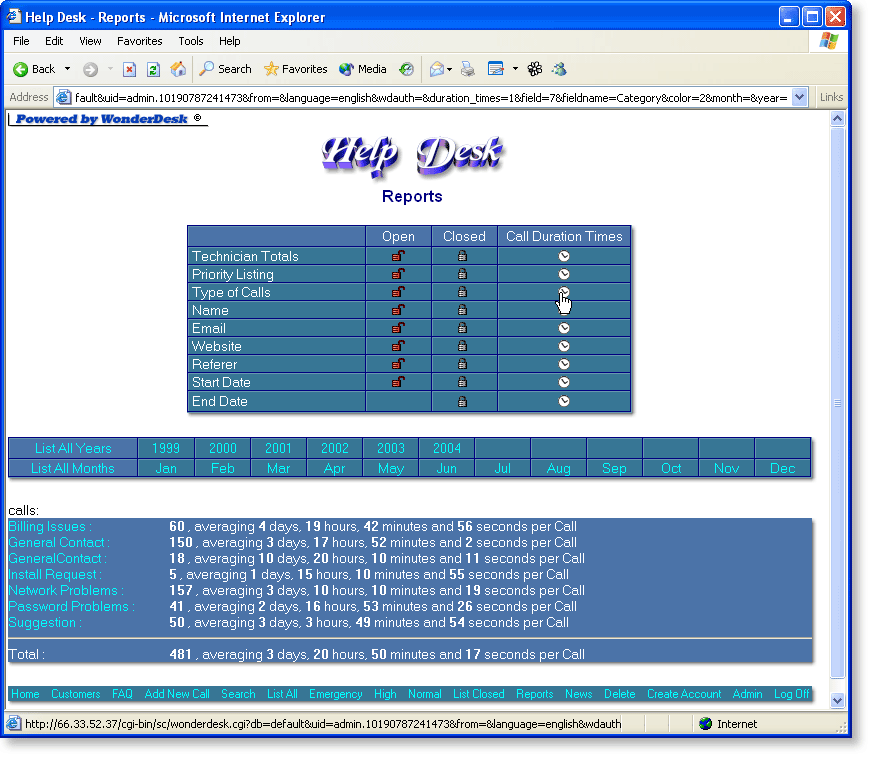
Task: Filter reports by year 1999
Action: [166, 448]
